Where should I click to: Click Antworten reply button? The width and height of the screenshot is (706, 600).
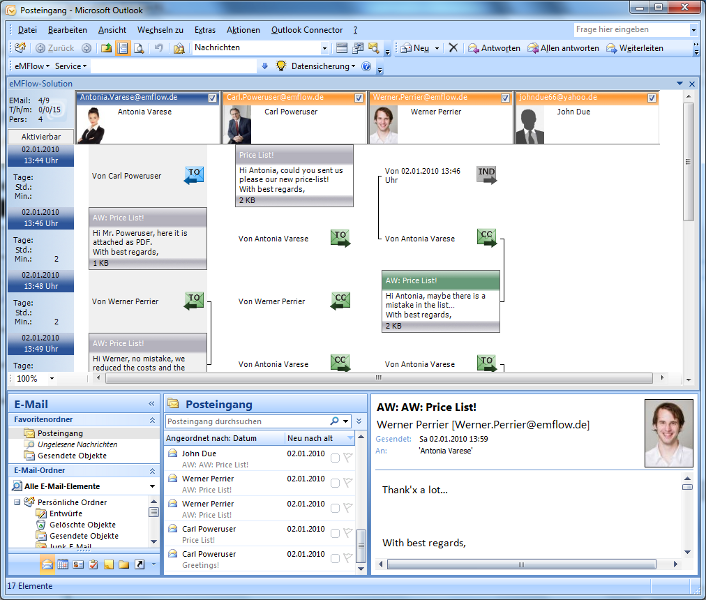click(494, 48)
